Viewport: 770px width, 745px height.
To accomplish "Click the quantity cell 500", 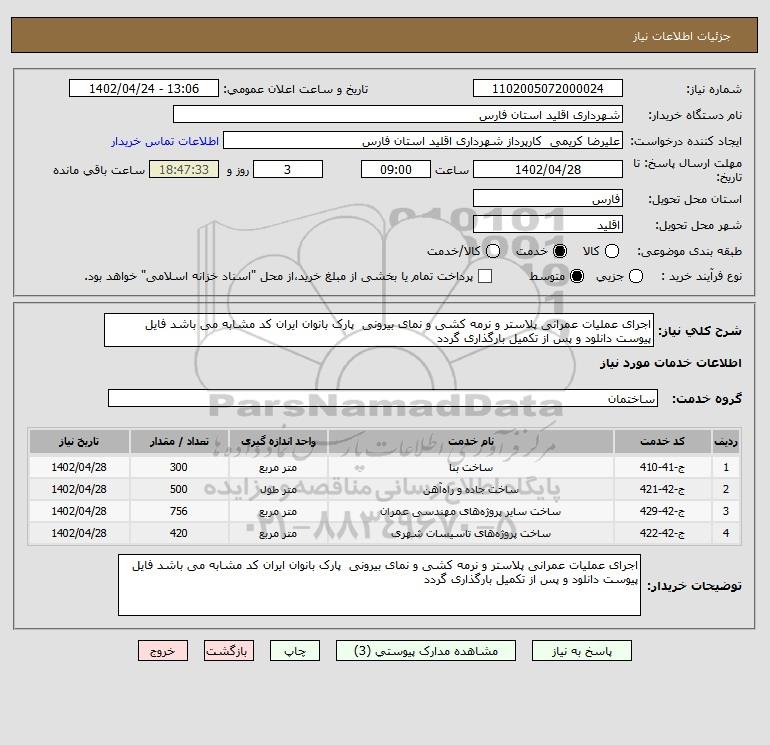I will (x=179, y=489).
